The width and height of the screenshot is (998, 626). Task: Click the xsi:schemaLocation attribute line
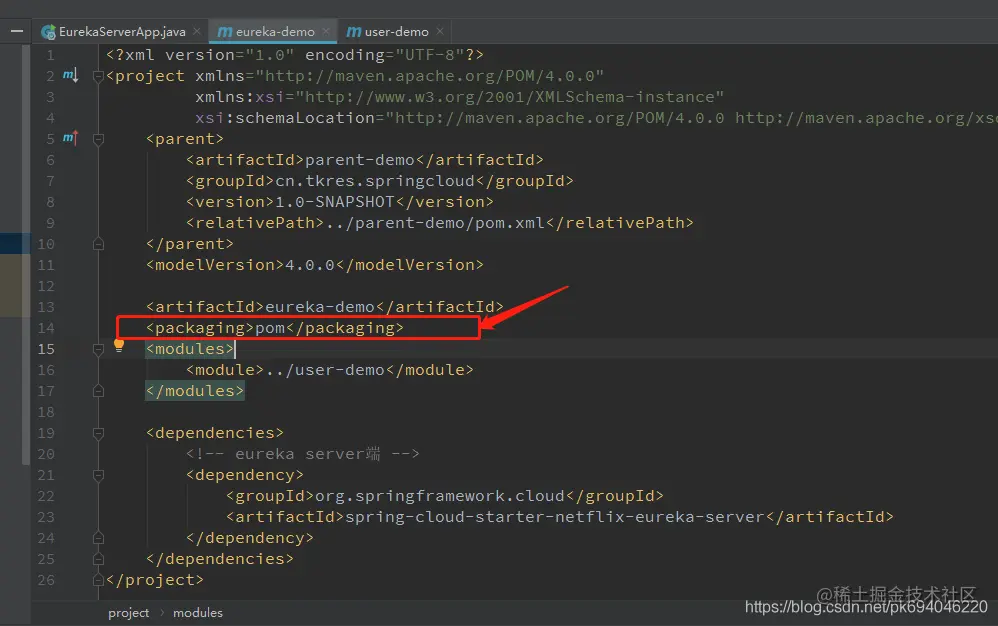click(596, 118)
